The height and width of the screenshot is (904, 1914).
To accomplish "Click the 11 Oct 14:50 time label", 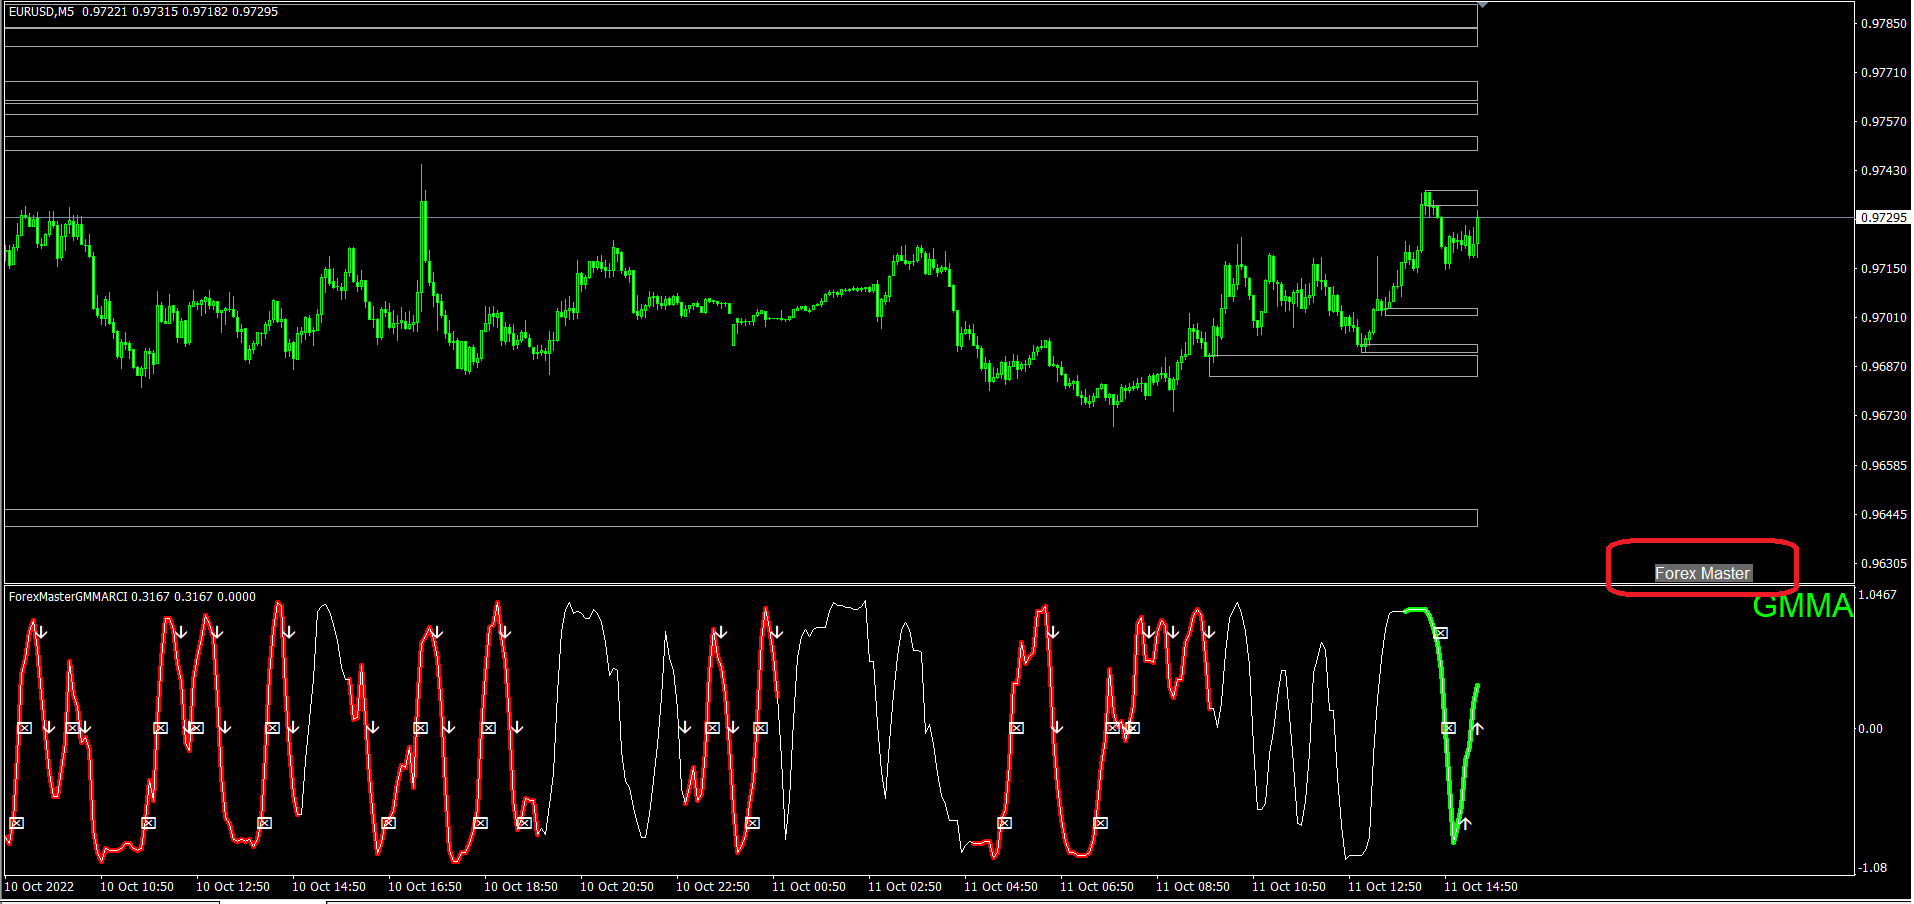I will coord(1481,887).
